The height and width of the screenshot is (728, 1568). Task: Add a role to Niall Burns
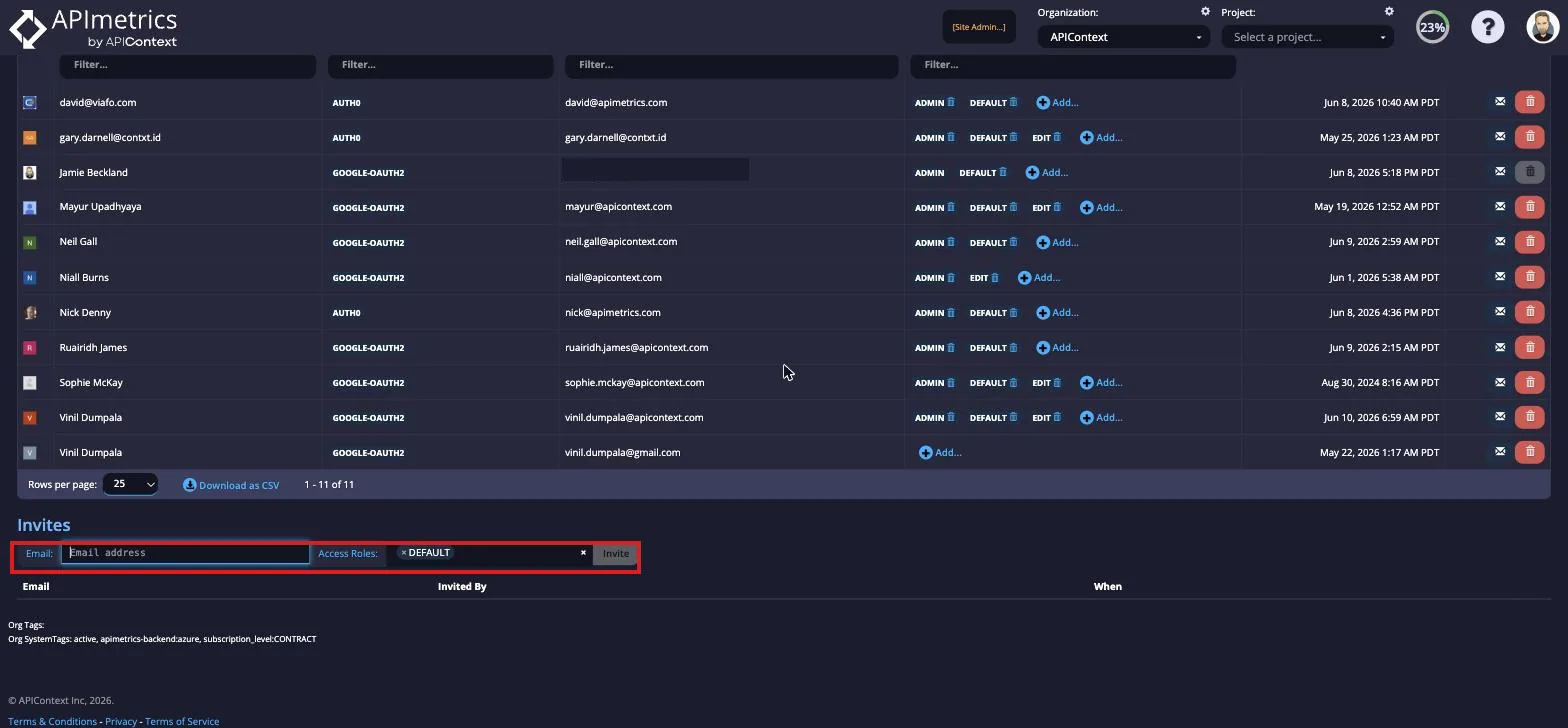1039,277
